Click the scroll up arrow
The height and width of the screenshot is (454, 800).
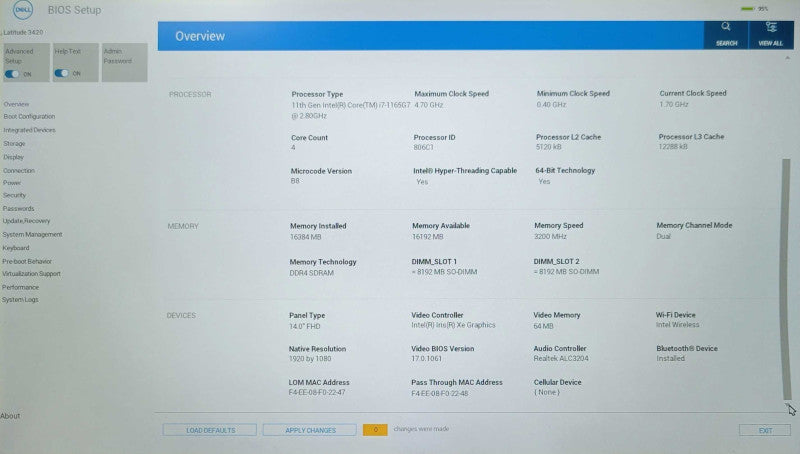[x=787, y=58]
